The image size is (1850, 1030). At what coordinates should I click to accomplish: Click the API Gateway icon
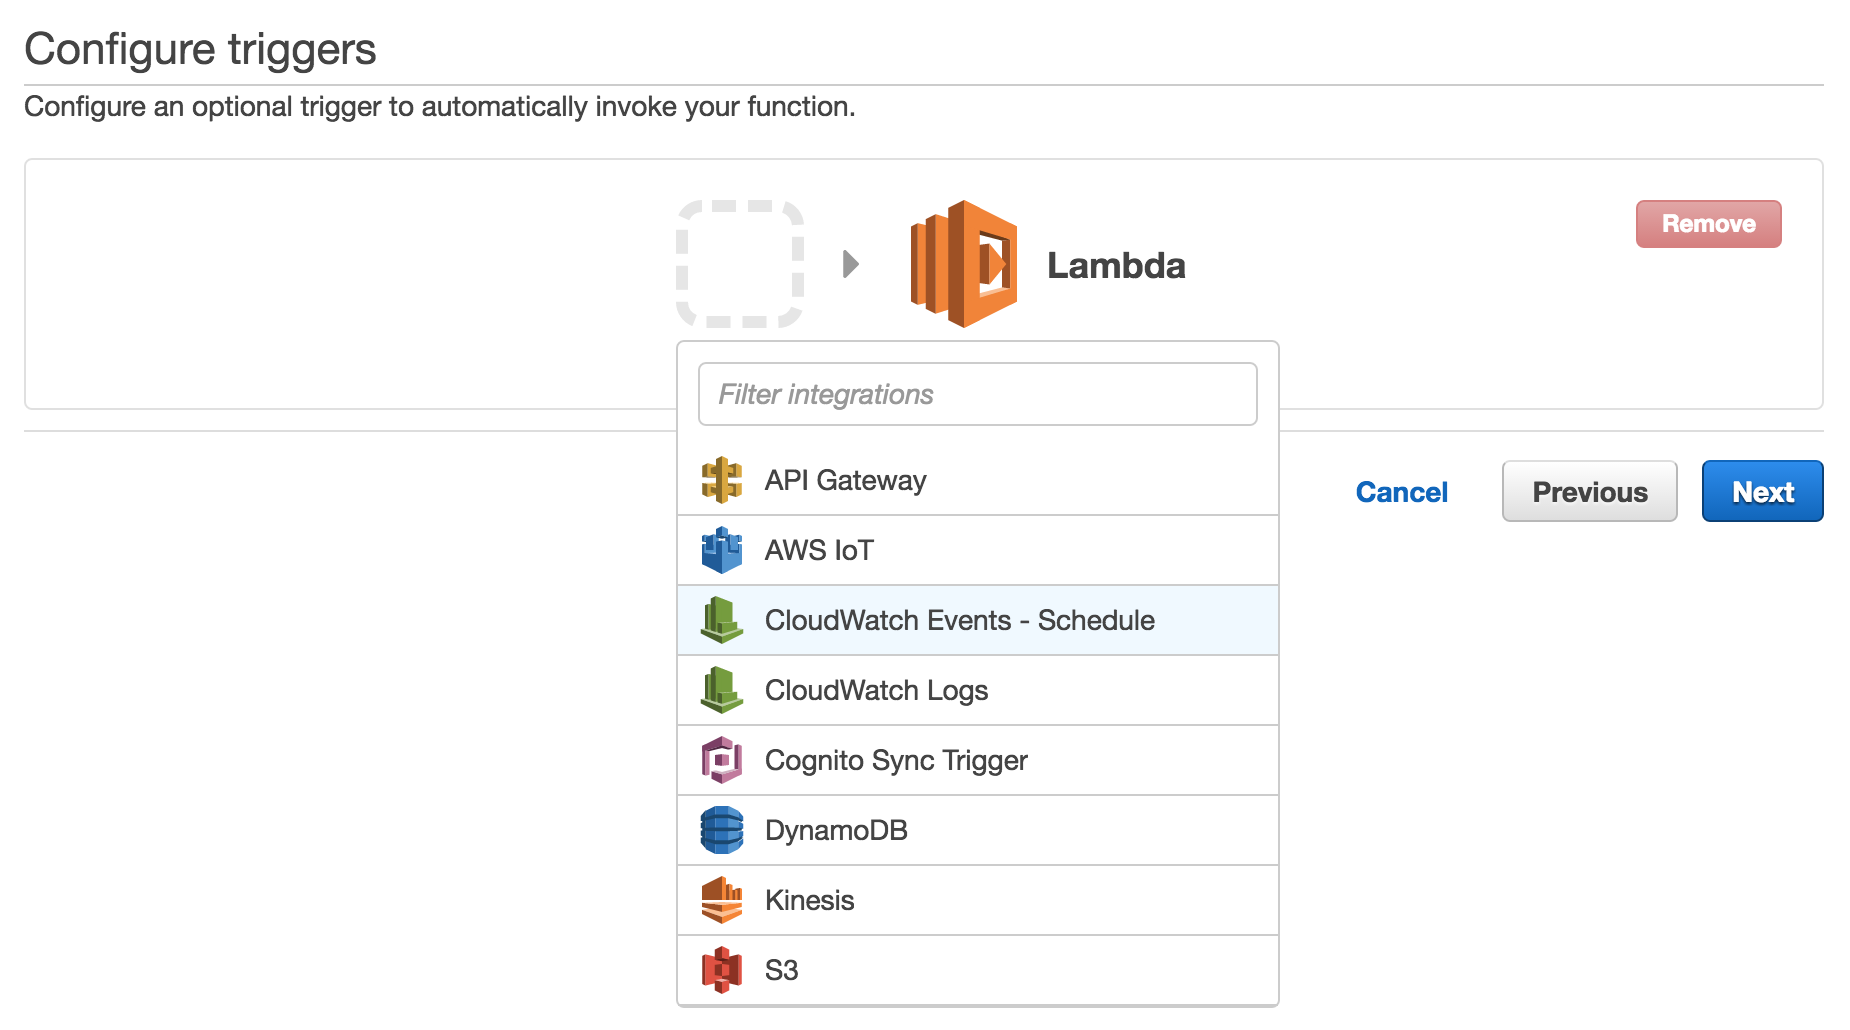coord(721,481)
